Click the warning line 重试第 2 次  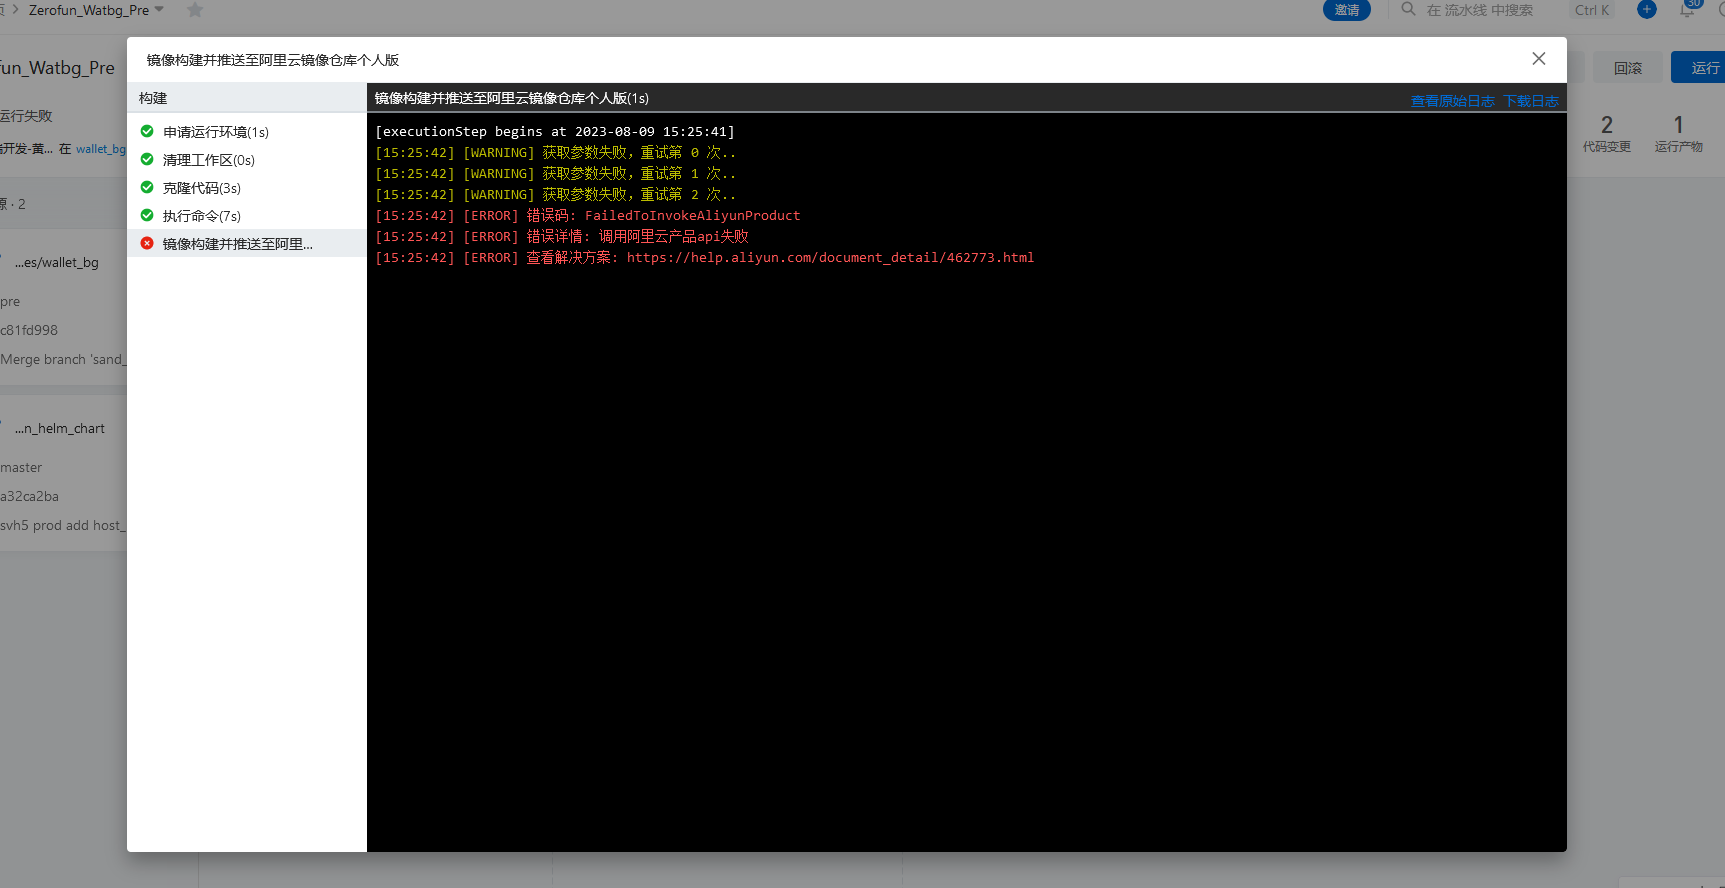555,195
